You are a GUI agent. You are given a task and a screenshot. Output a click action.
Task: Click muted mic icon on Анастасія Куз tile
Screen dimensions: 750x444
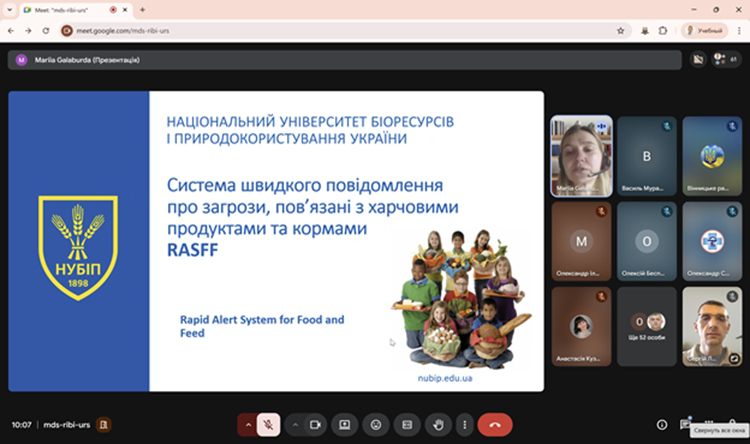point(601,297)
